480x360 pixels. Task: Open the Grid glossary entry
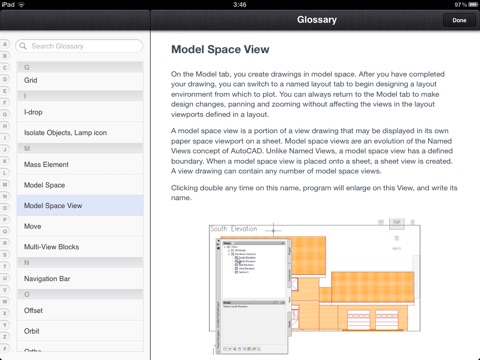click(80, 80)
